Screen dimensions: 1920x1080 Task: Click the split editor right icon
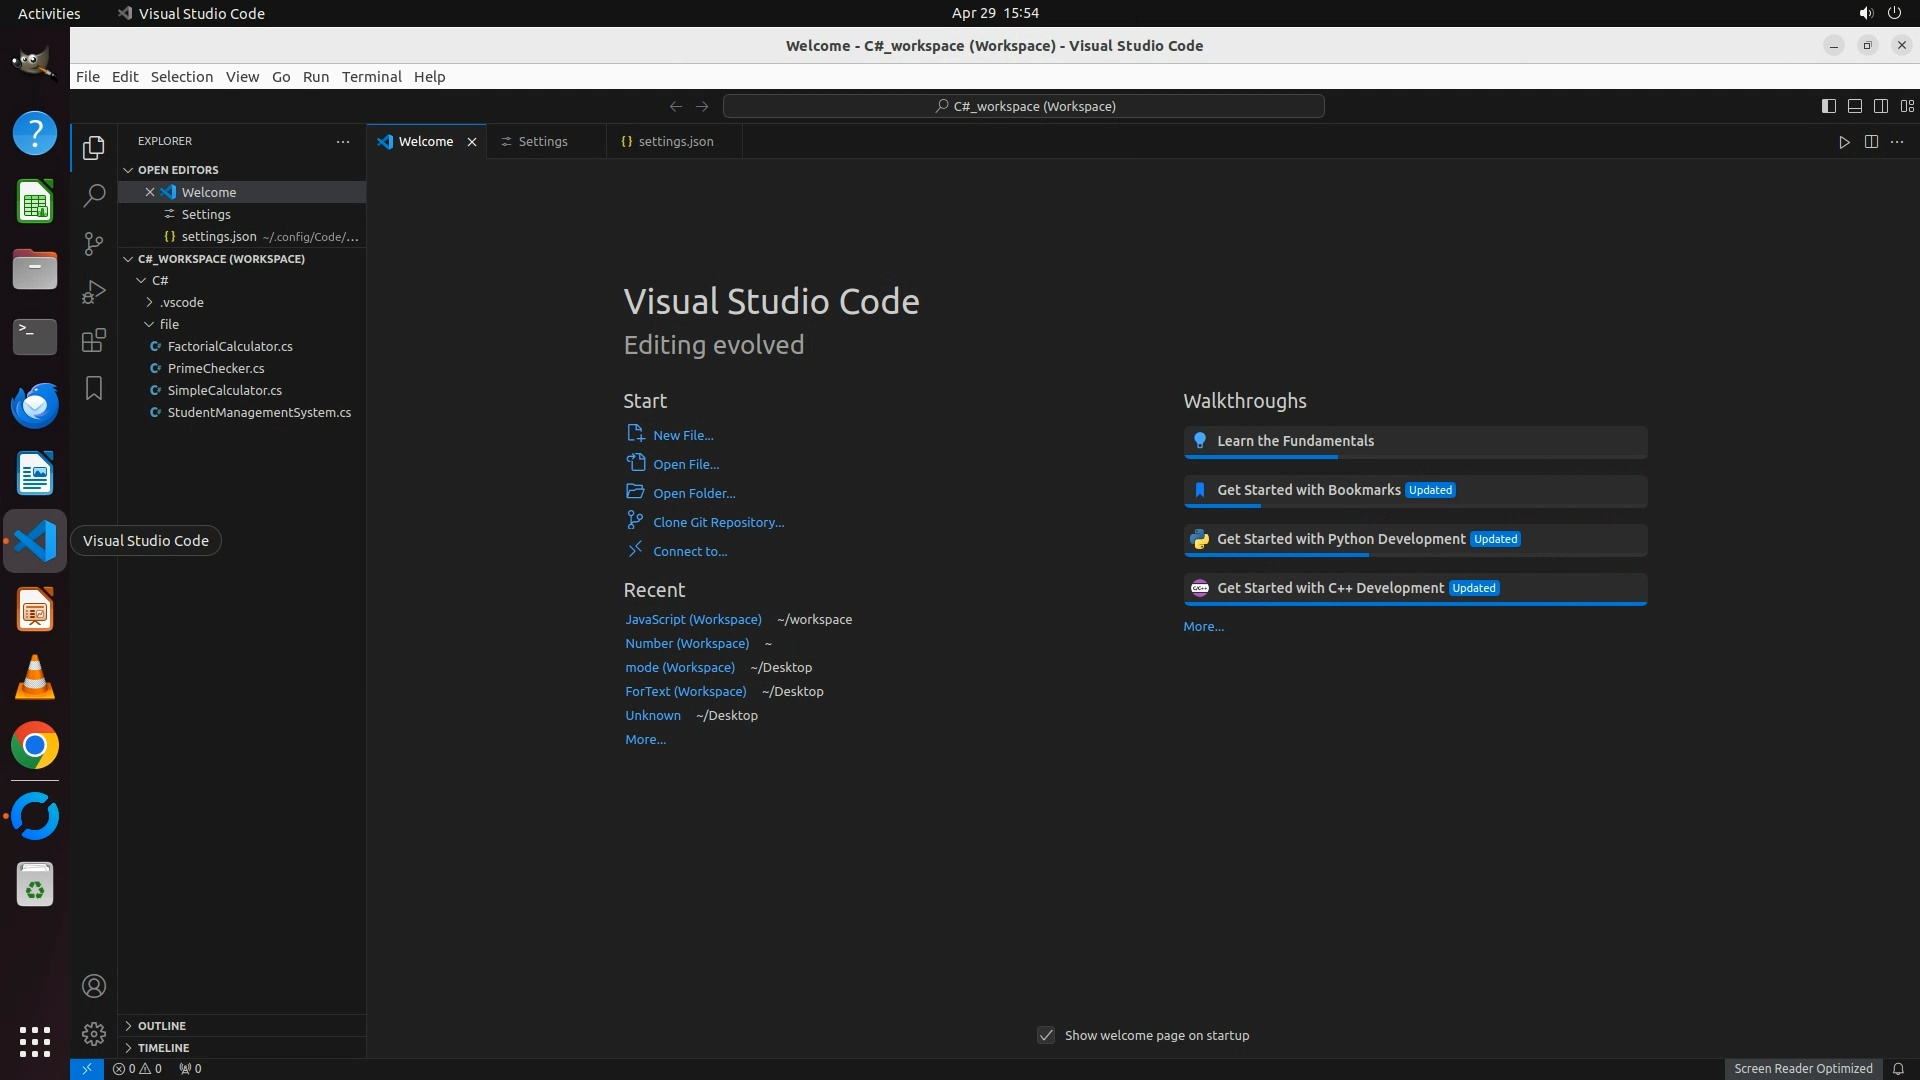tap(1871, 142)
